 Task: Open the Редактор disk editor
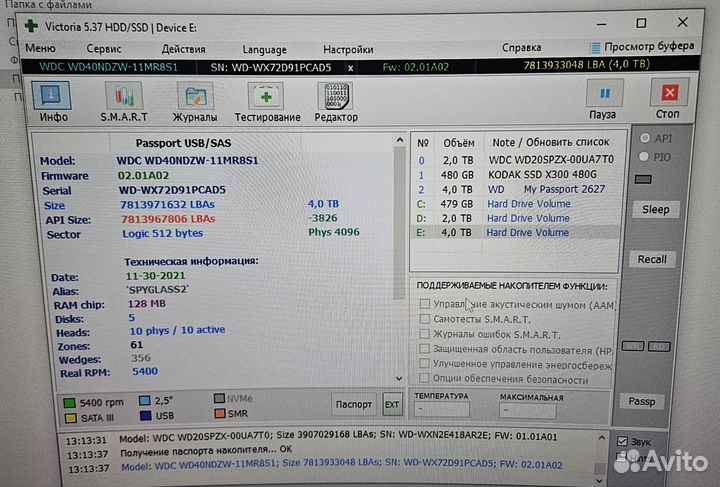[x=336, y=102]
